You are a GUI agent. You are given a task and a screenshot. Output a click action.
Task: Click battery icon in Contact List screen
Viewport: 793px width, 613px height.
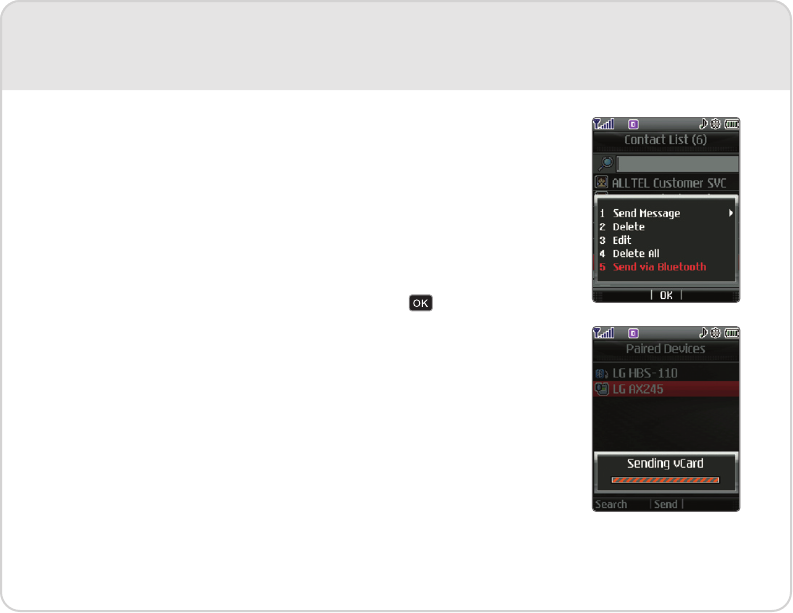[x=731, y=124]
